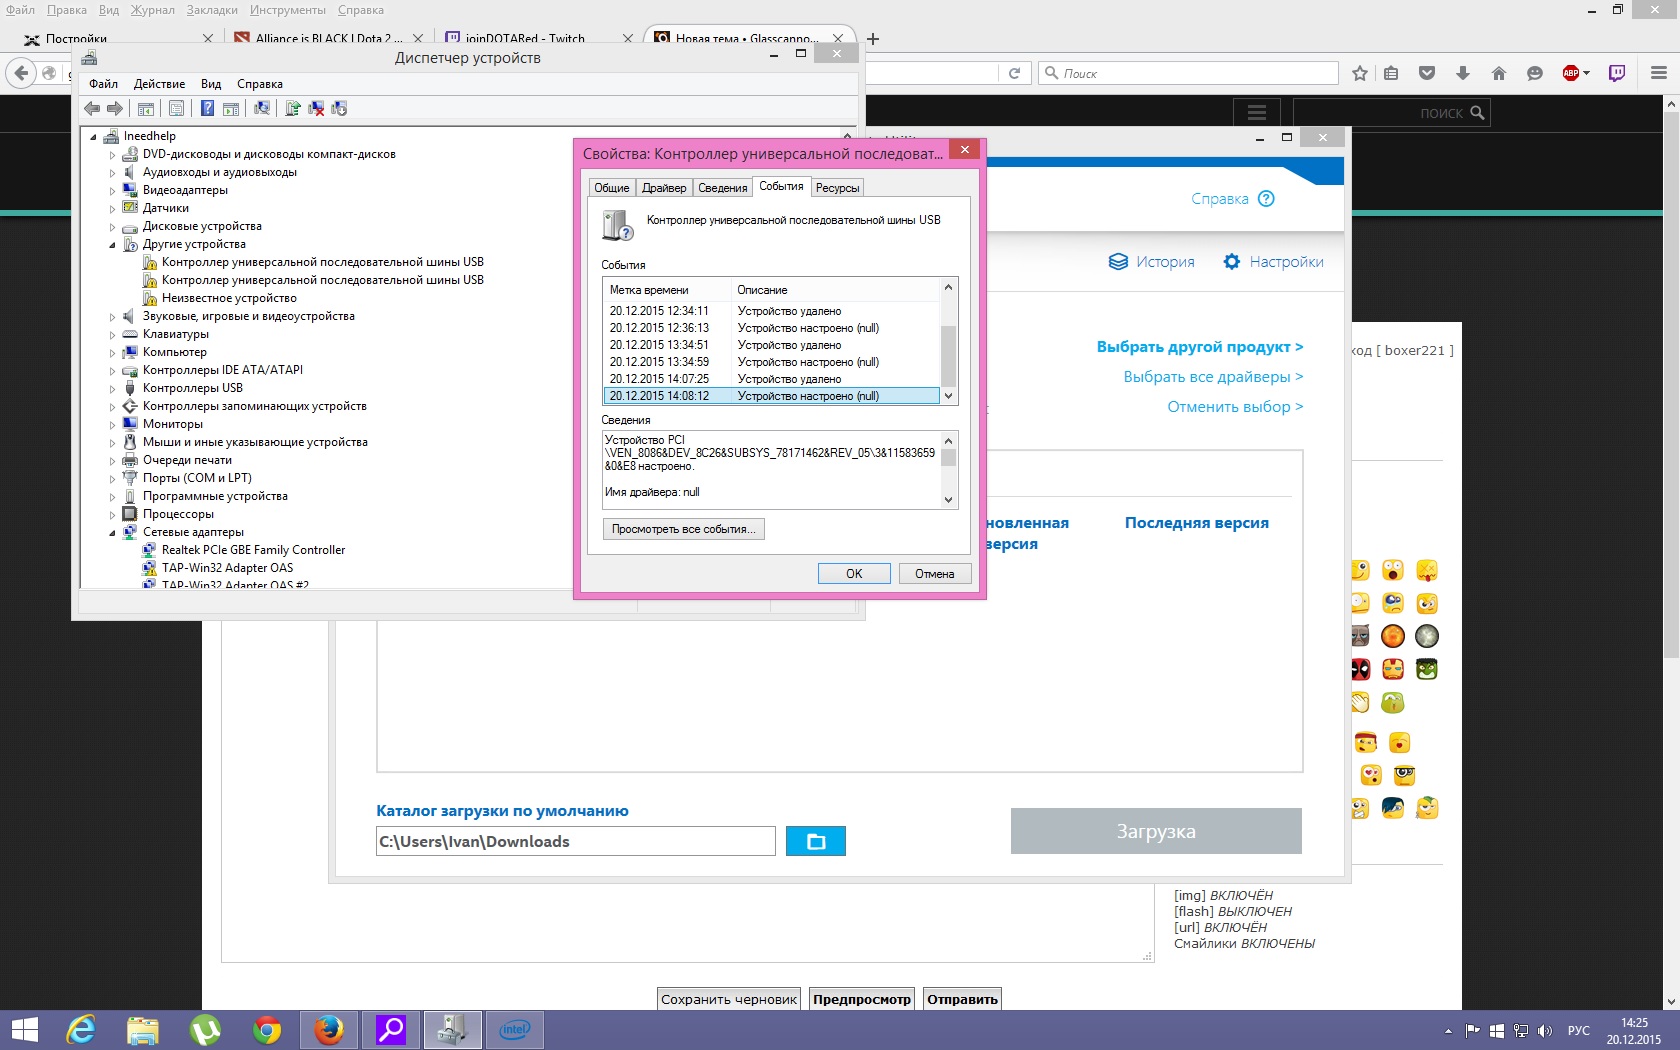Open the Сведения tab
The height and width of the screenshot is (1050, 1680).
coord(722,188)
